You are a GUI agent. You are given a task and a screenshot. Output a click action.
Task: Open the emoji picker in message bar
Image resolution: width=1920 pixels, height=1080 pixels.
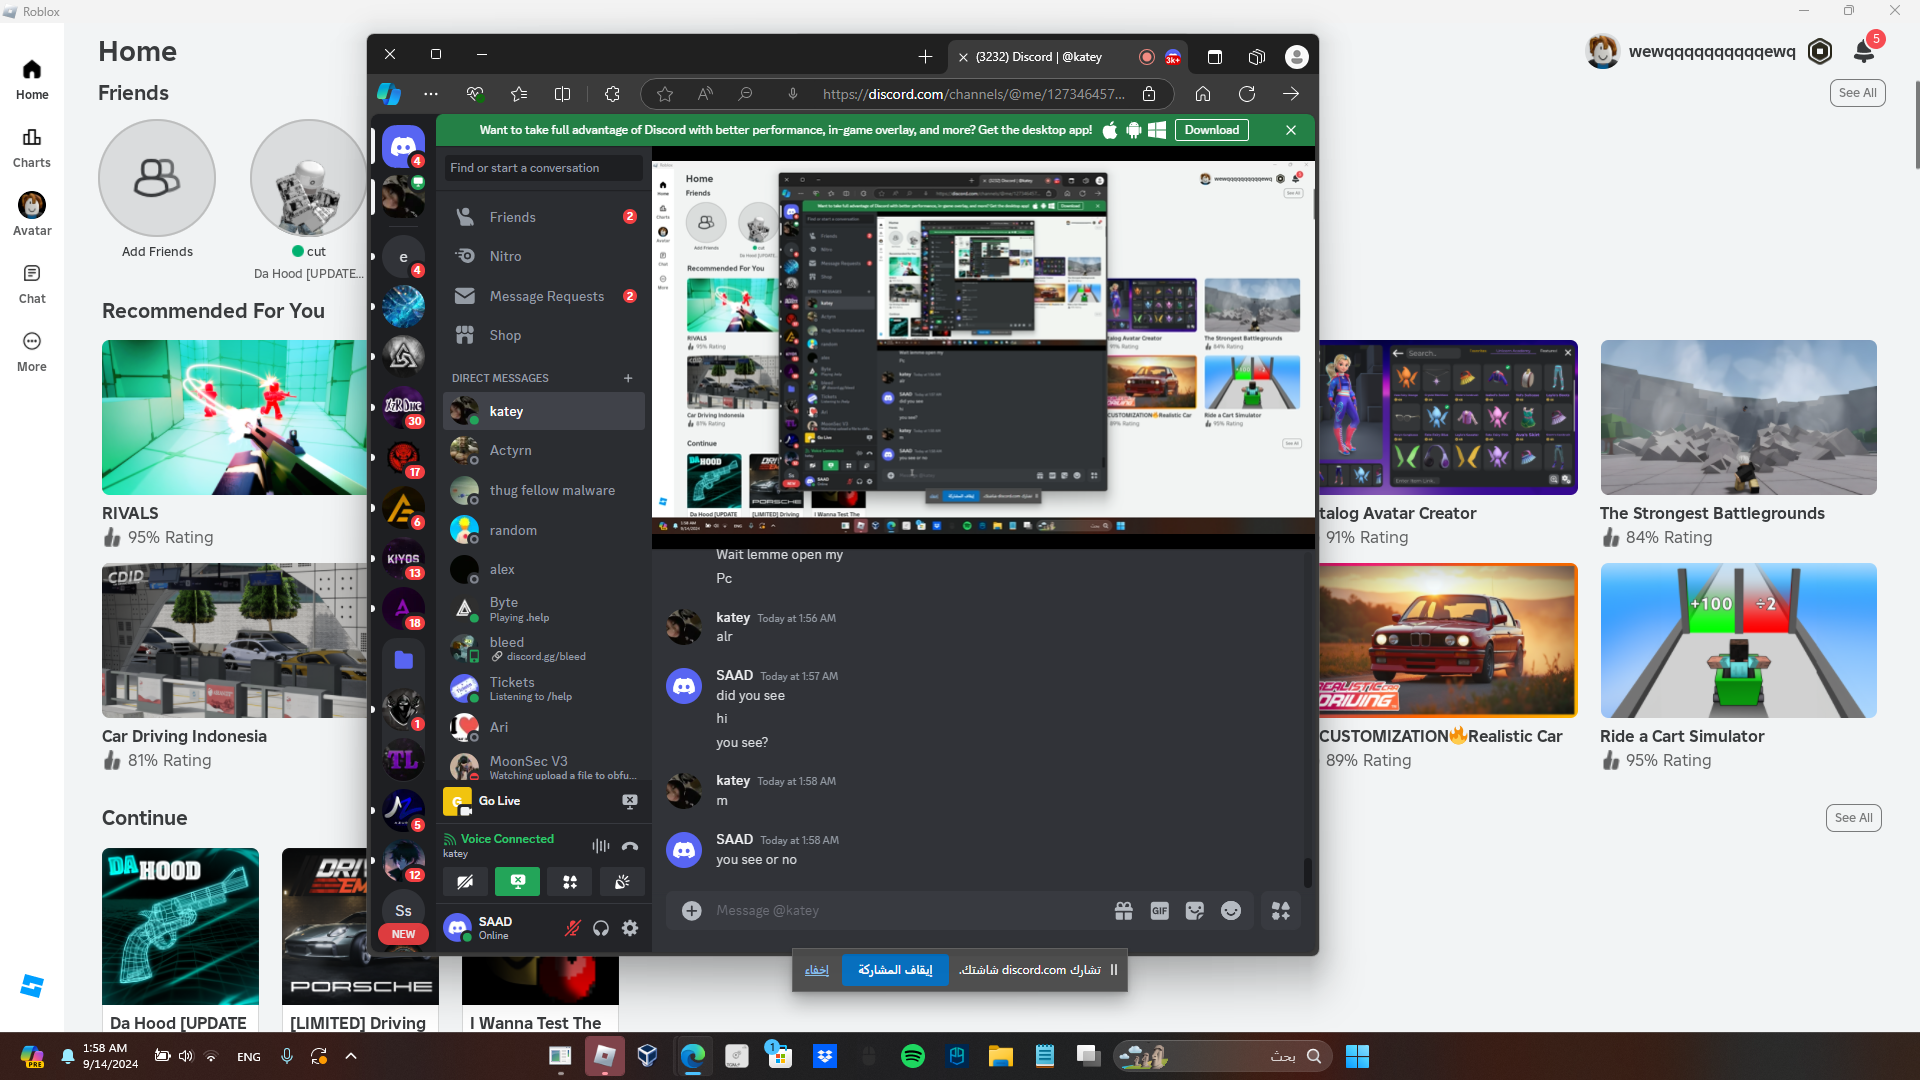[1231, 911]
